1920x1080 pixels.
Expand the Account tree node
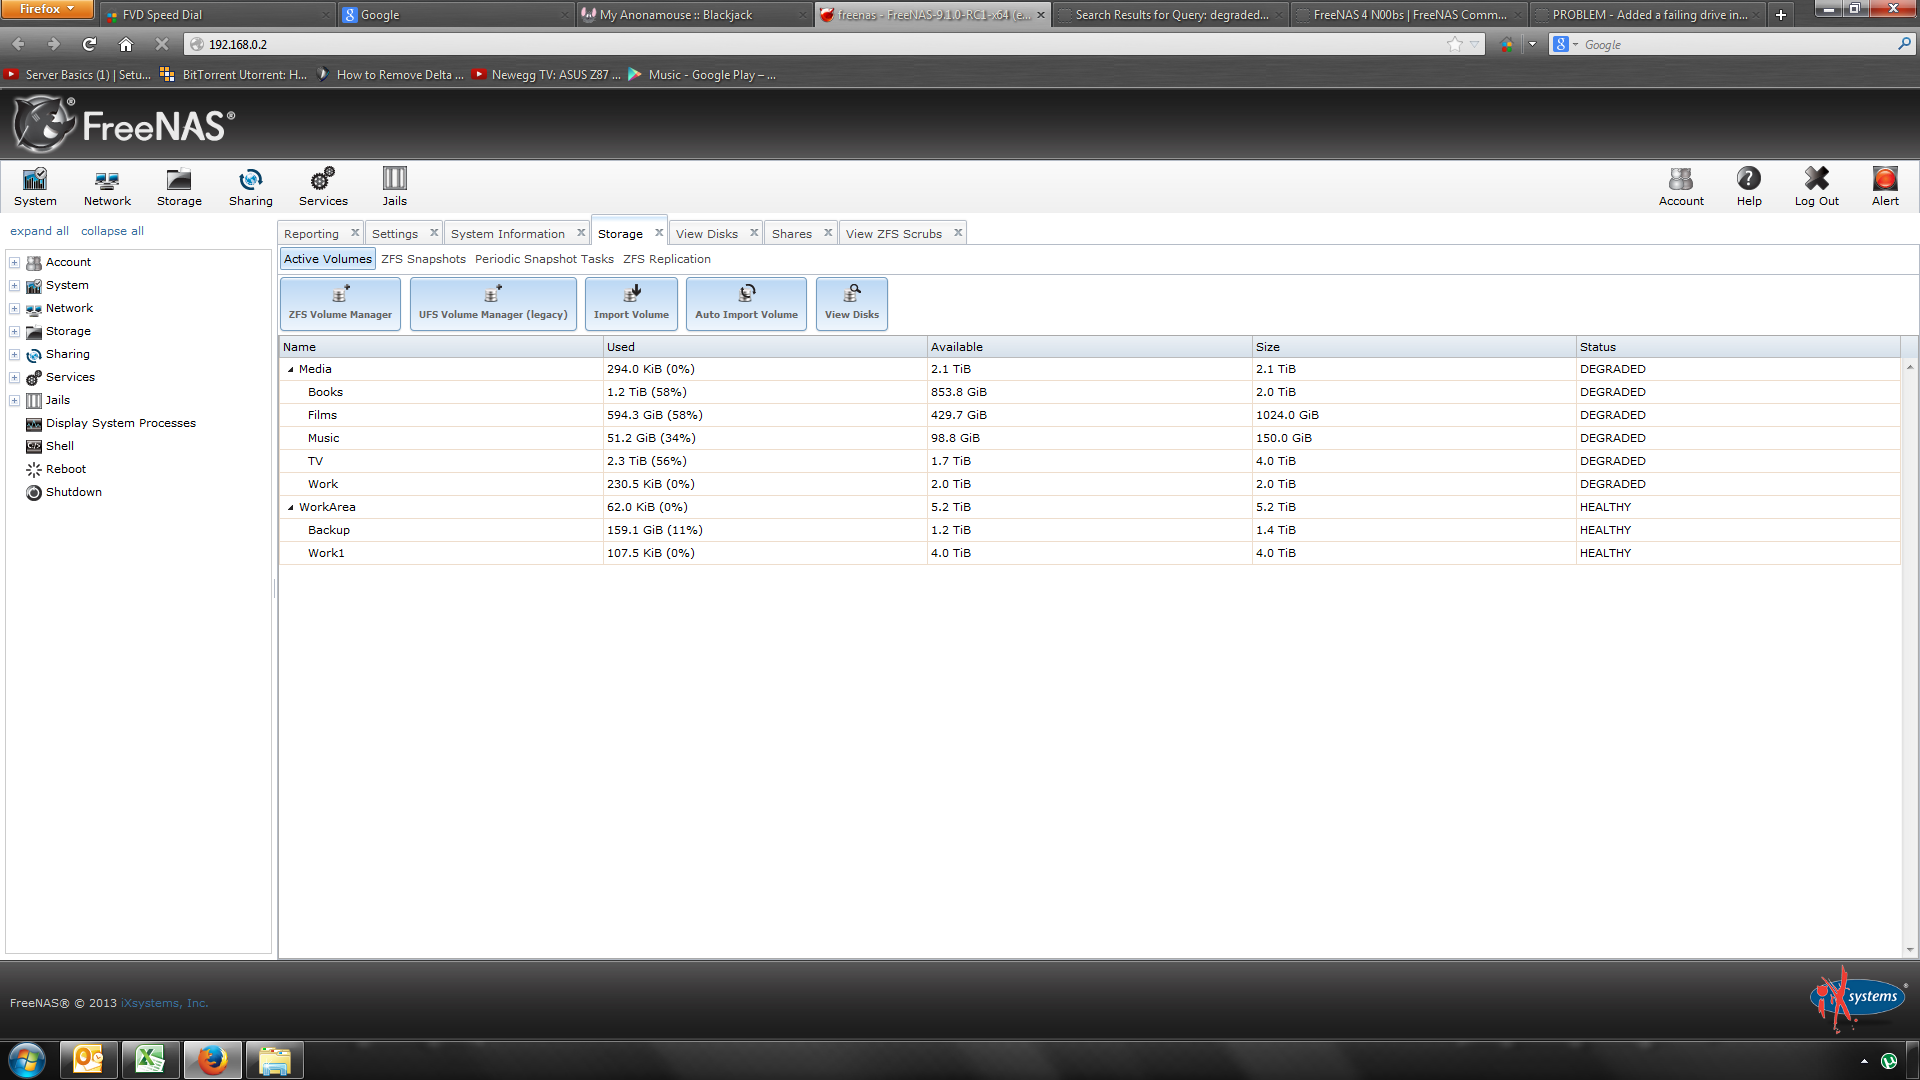click(15, 263)
